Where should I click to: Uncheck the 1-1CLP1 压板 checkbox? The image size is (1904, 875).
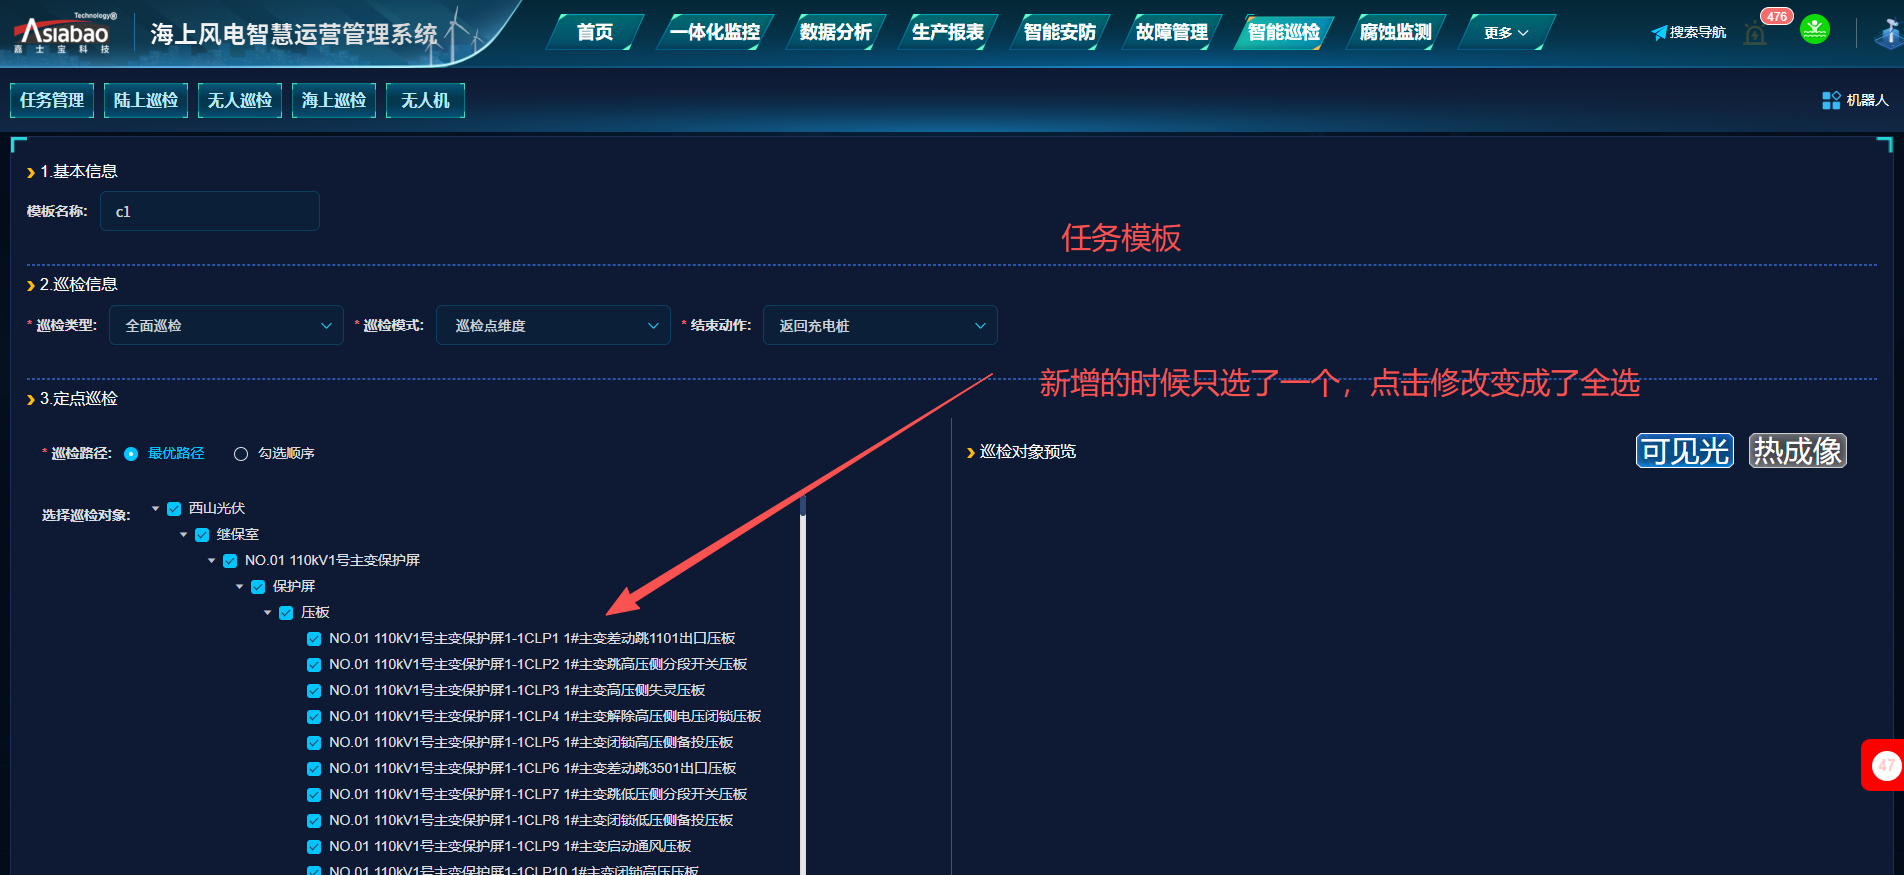[x=314, y=639]
